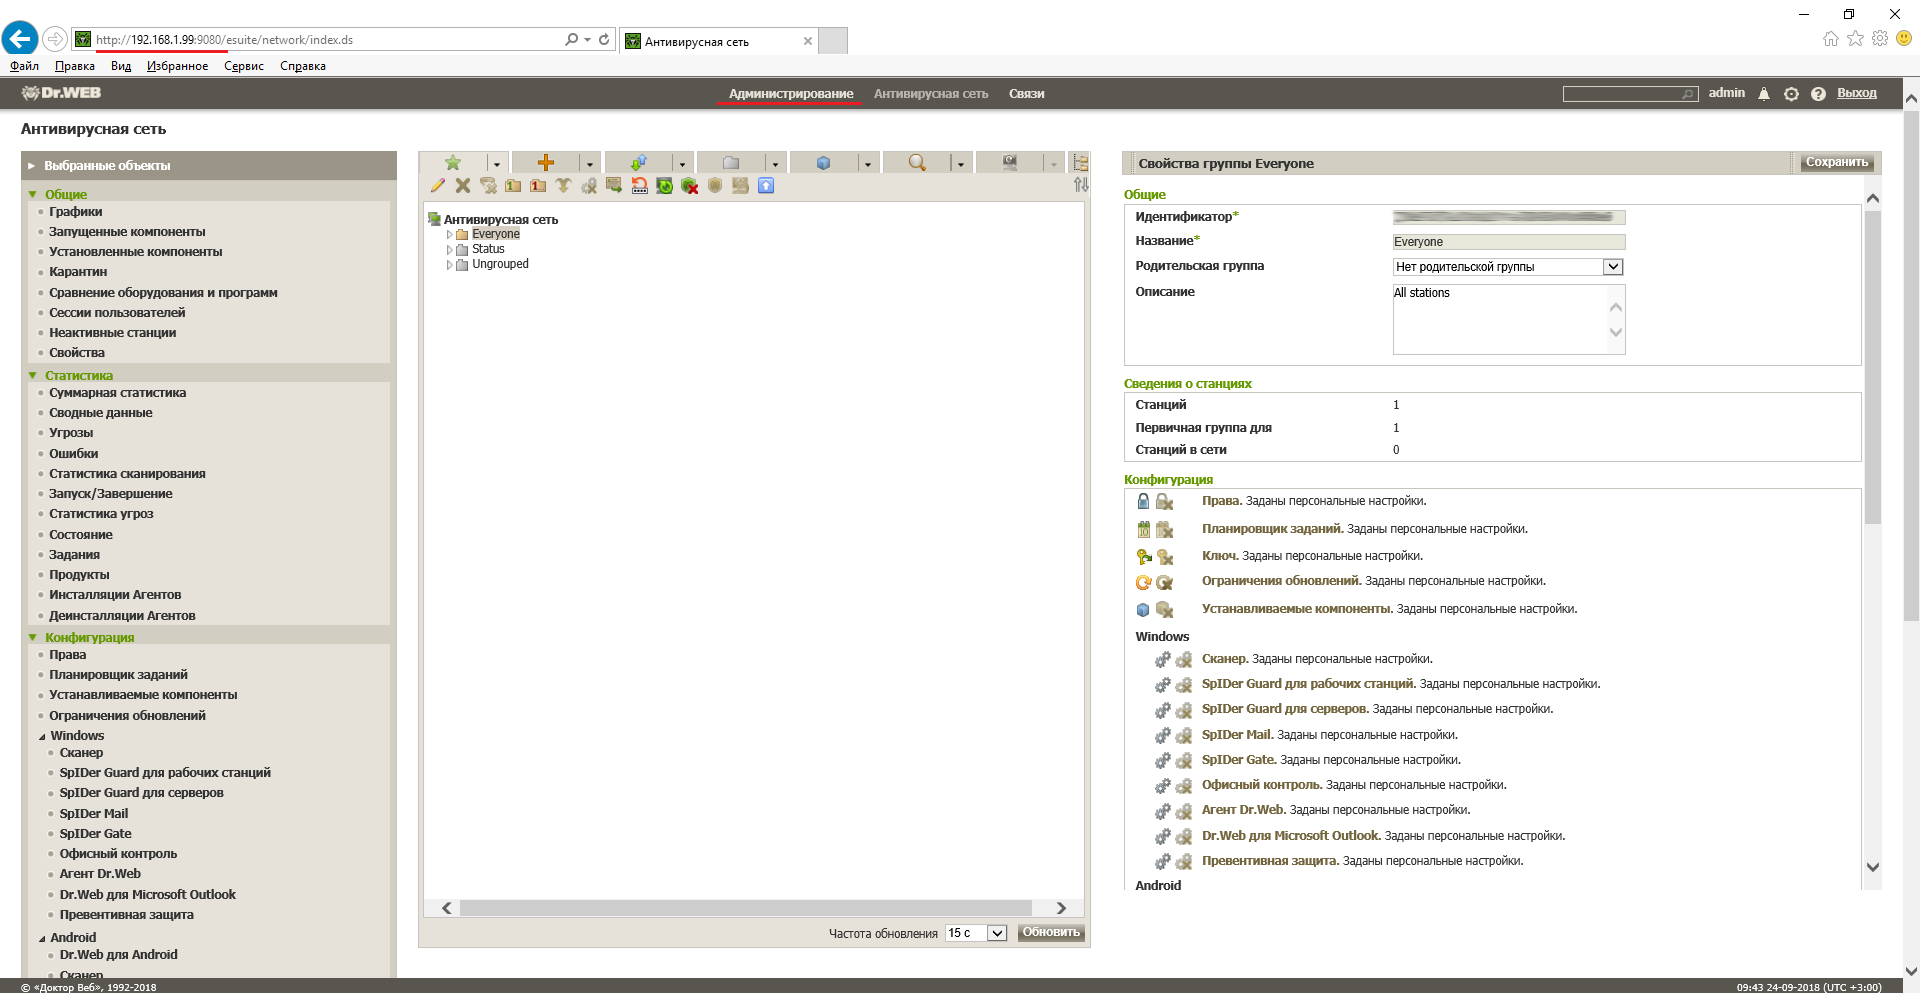This screenshot has height=994, width=1920.
Task: Open the Файл menu
Action: pyautogui.click(x=24, y=66)
